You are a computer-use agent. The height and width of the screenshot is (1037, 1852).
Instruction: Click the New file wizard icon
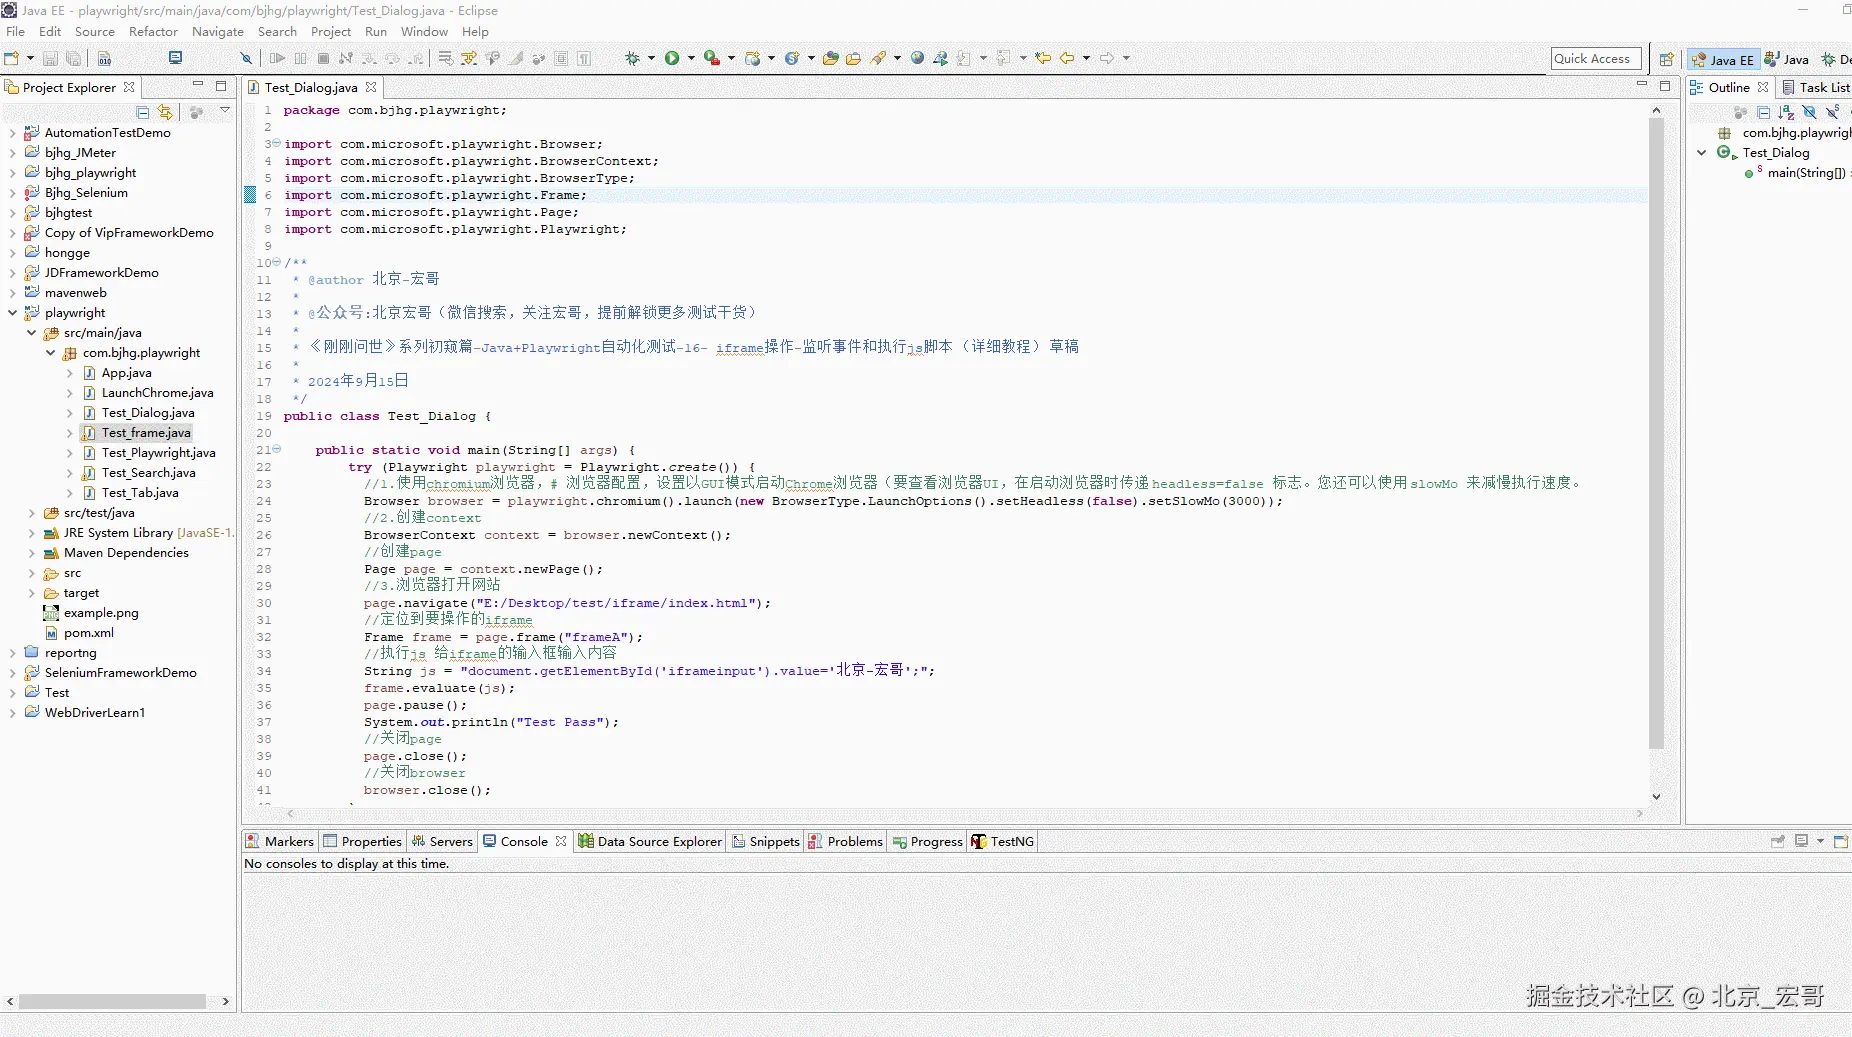pyautogui.click(x=12, y=58)
